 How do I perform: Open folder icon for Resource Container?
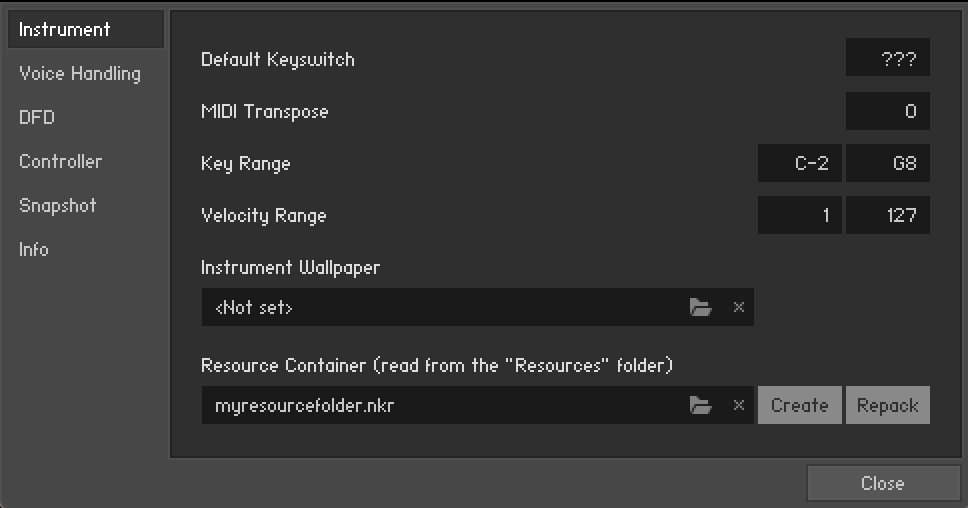pos(700,405)
